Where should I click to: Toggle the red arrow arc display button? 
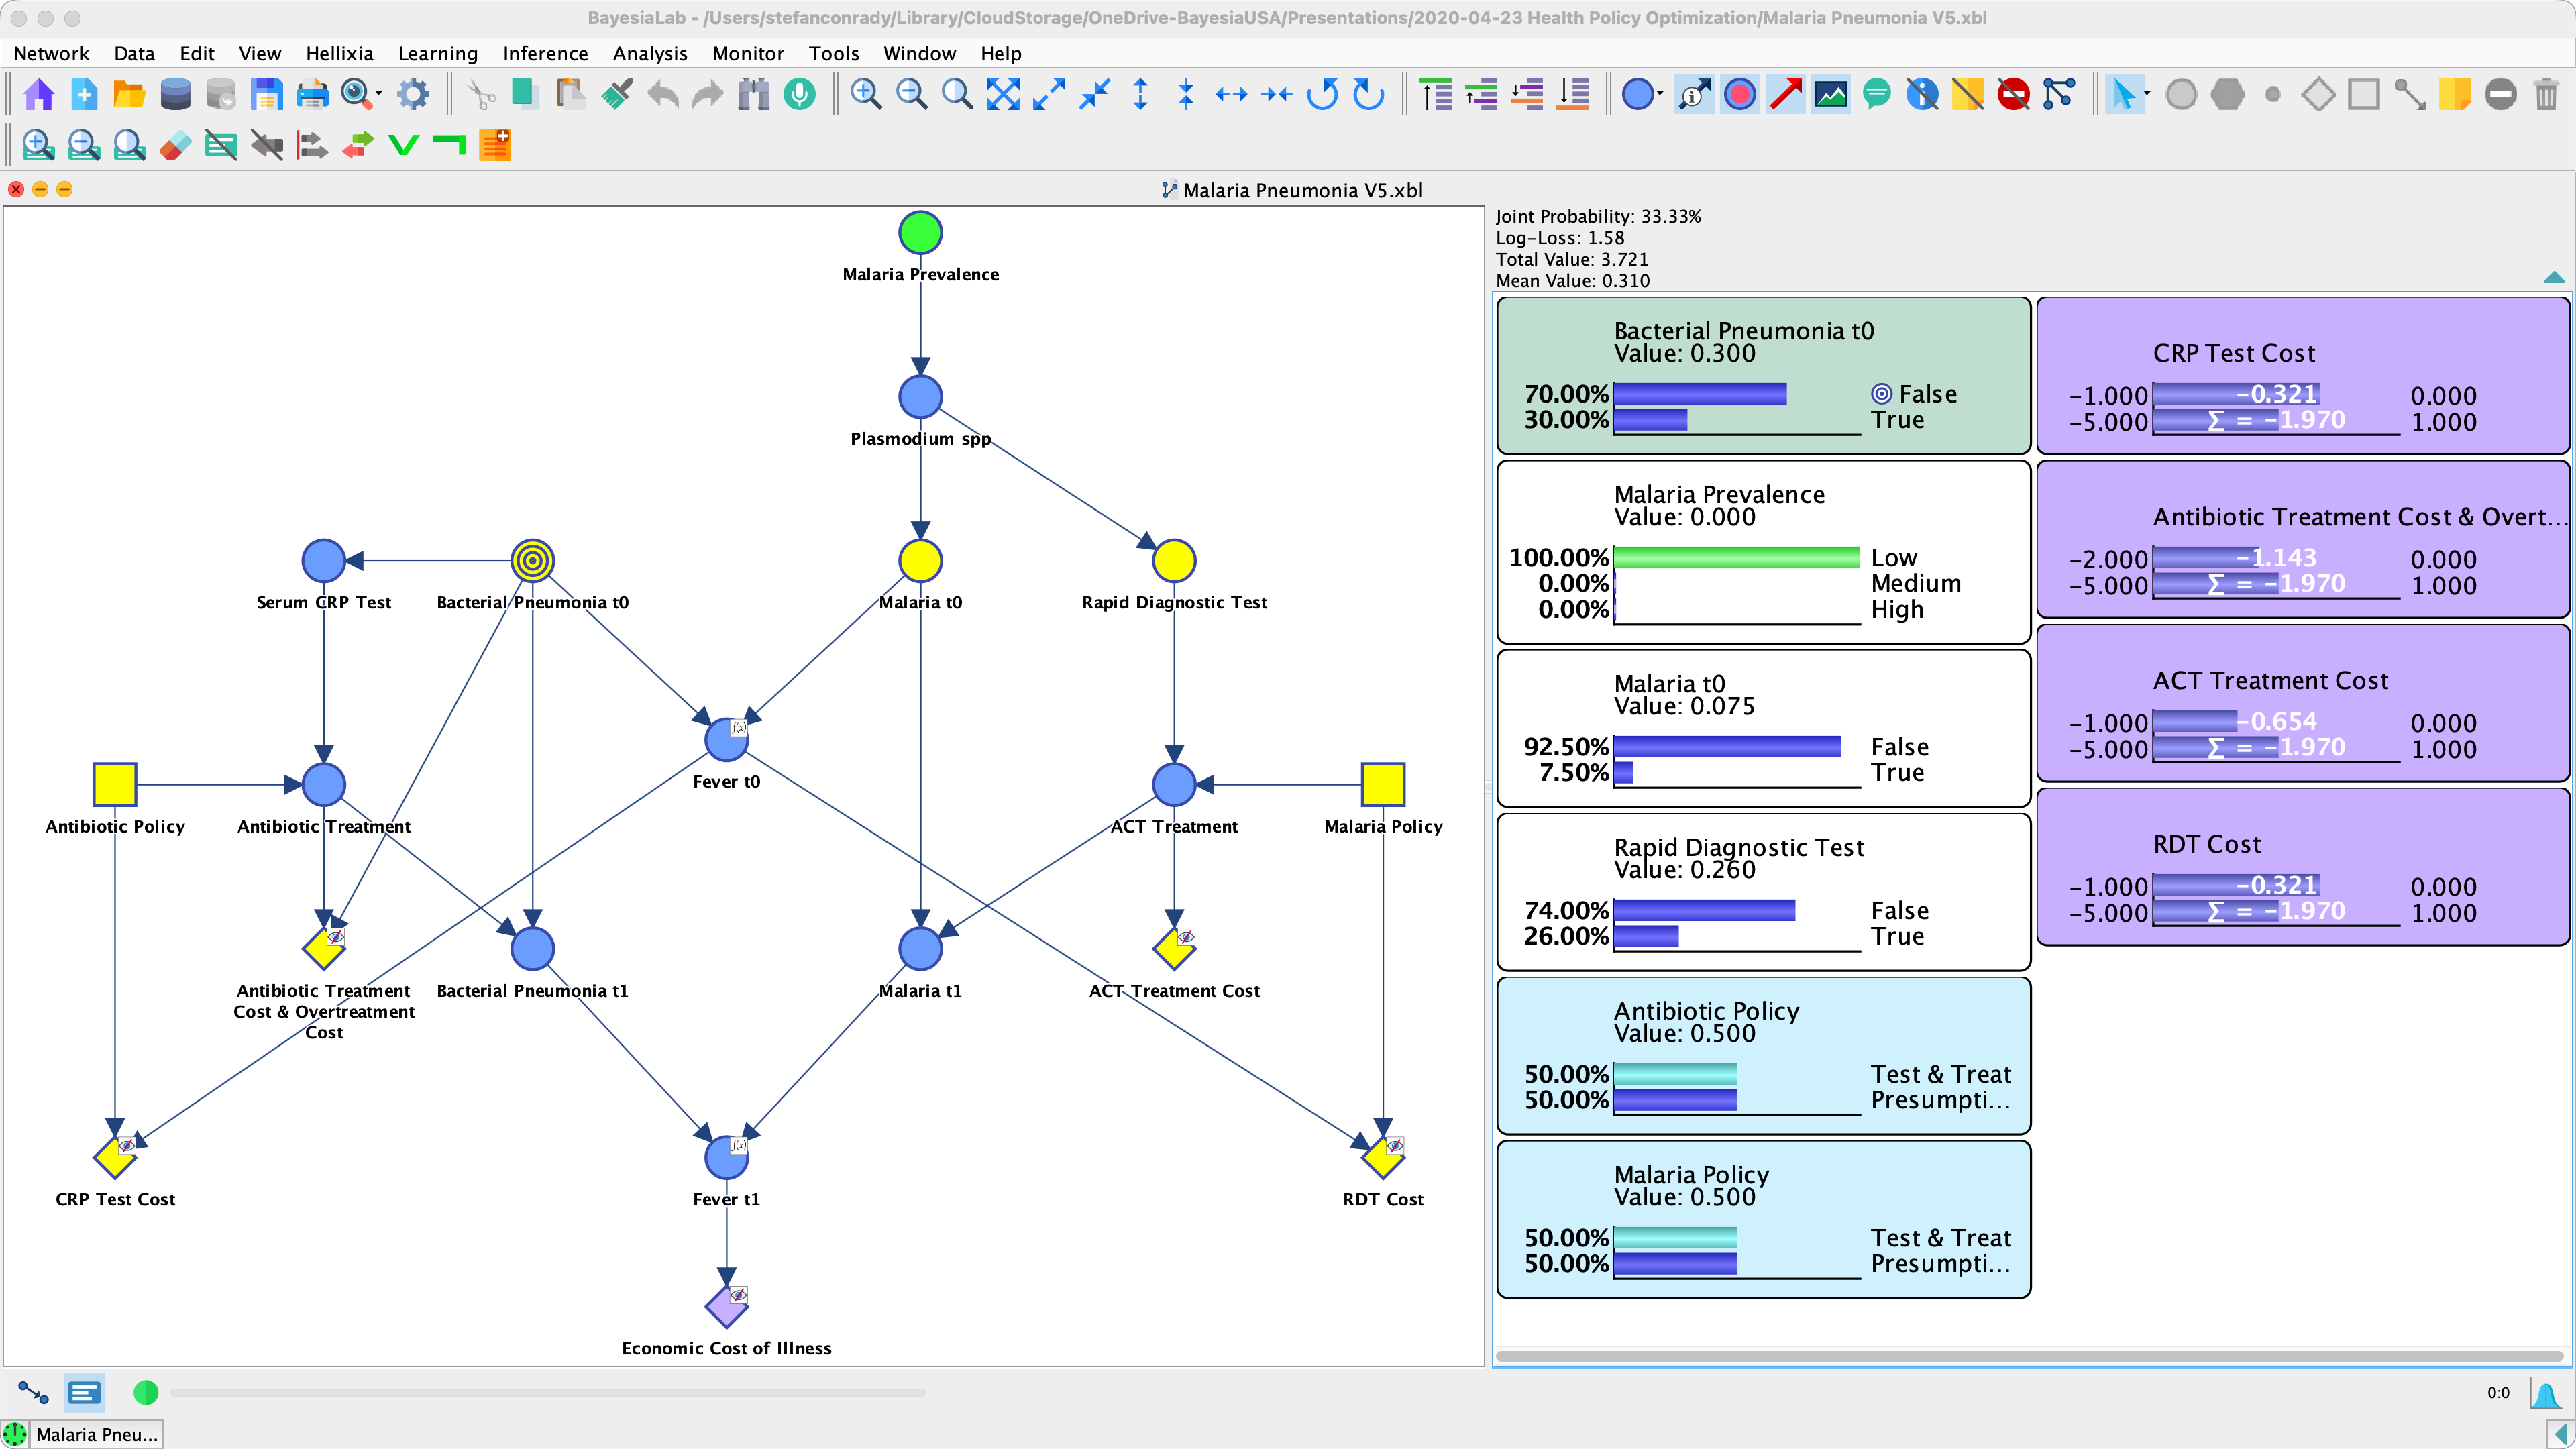[x=1785, y=95]
